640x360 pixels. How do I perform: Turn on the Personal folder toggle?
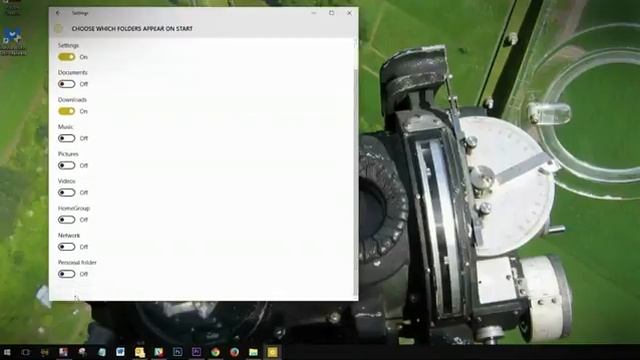point(67,274)
